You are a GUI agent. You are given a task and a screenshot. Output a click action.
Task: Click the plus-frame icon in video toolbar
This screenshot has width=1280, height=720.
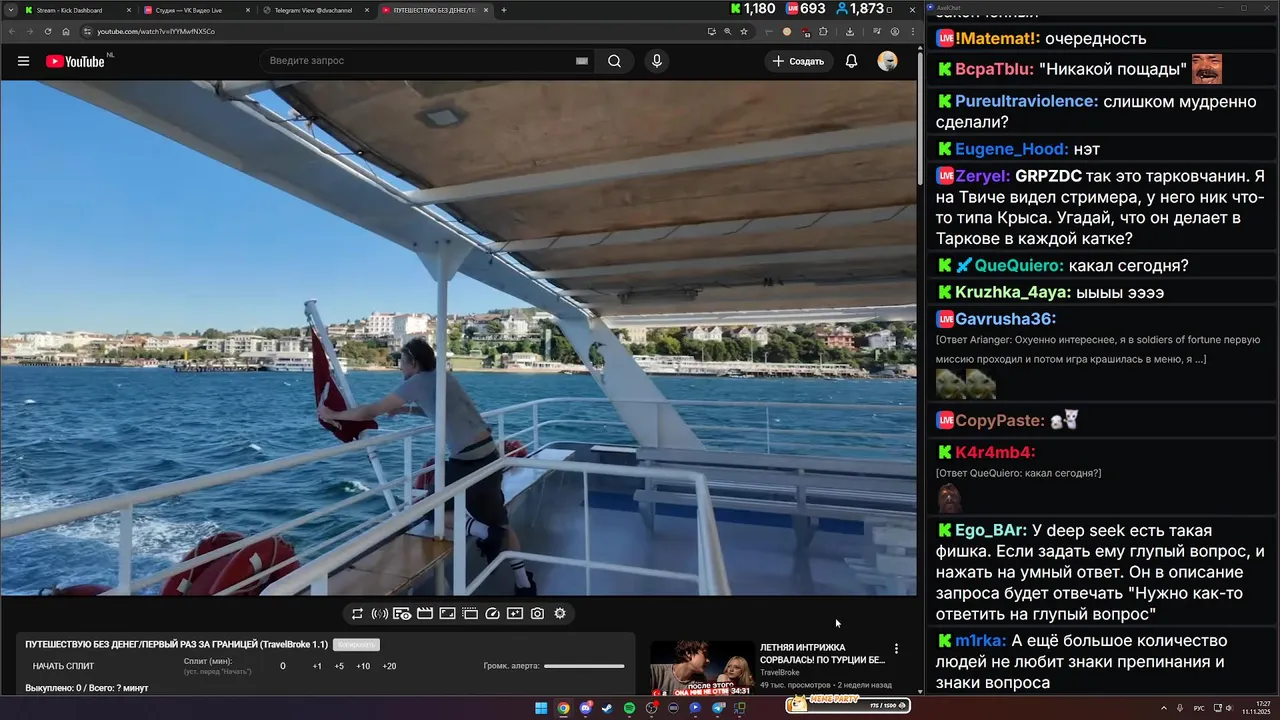(515, 613)
